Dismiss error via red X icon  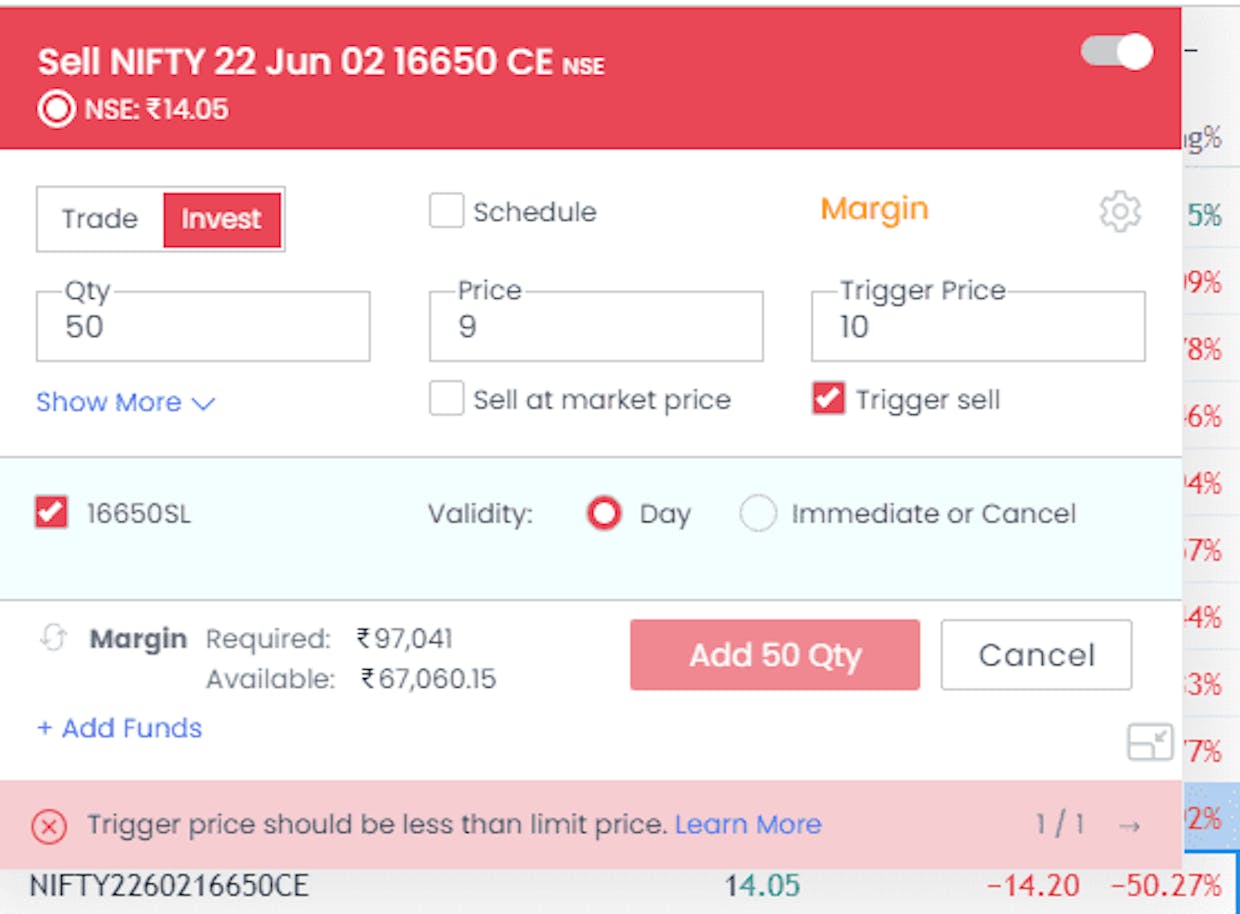point(49,826)
